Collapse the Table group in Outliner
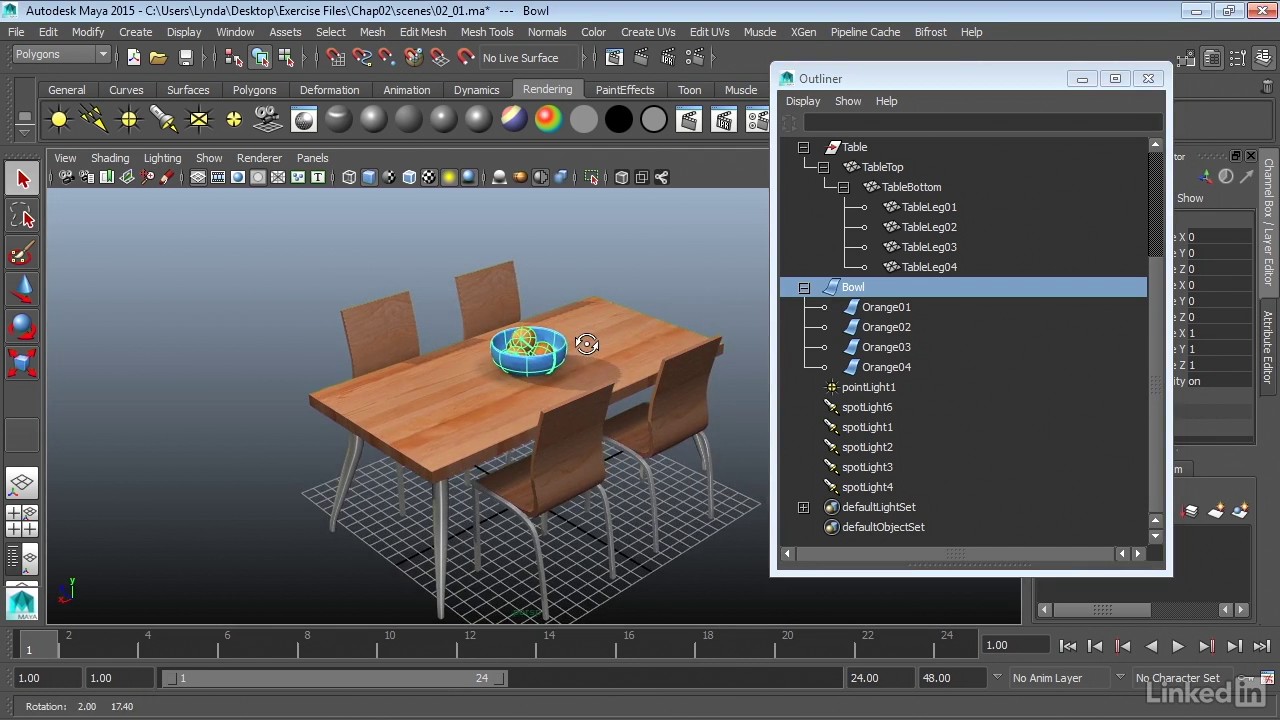 click(x=803, y=147)
